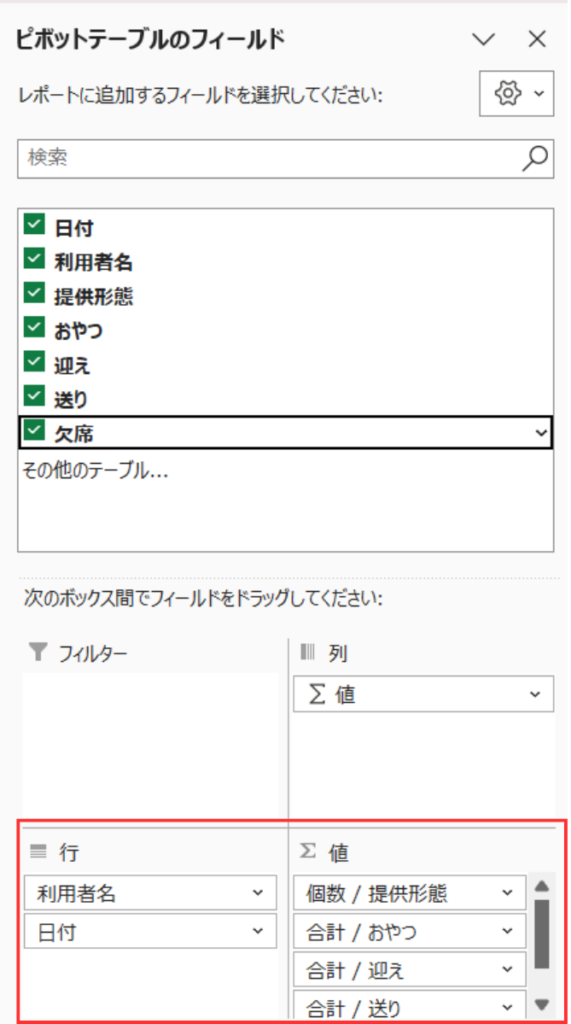The width and height of the screenshot is (571, 1024).
Task: Expand the 利用者名 row field dropdown
Action: coord(258,893)
